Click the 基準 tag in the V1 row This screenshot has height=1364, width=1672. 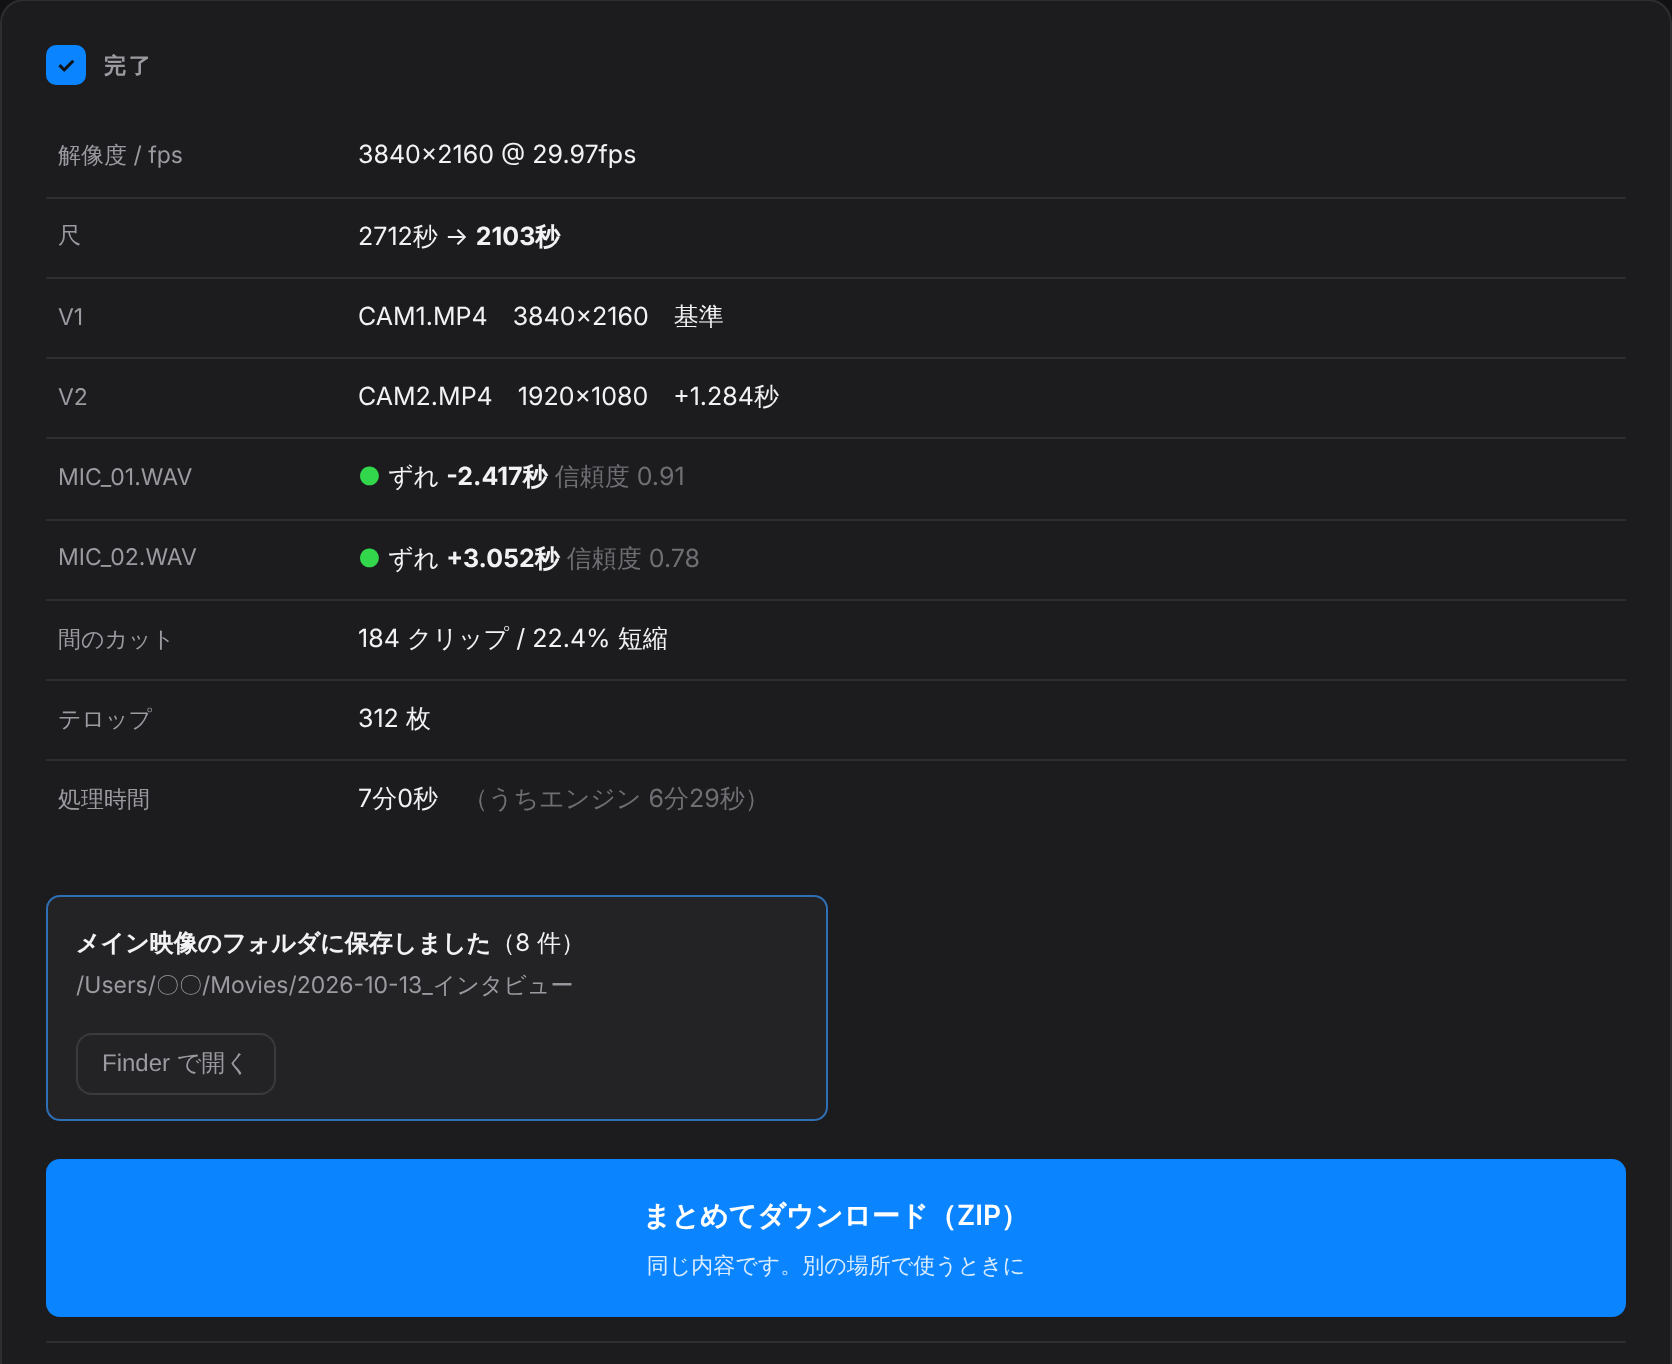pos(698,317)
